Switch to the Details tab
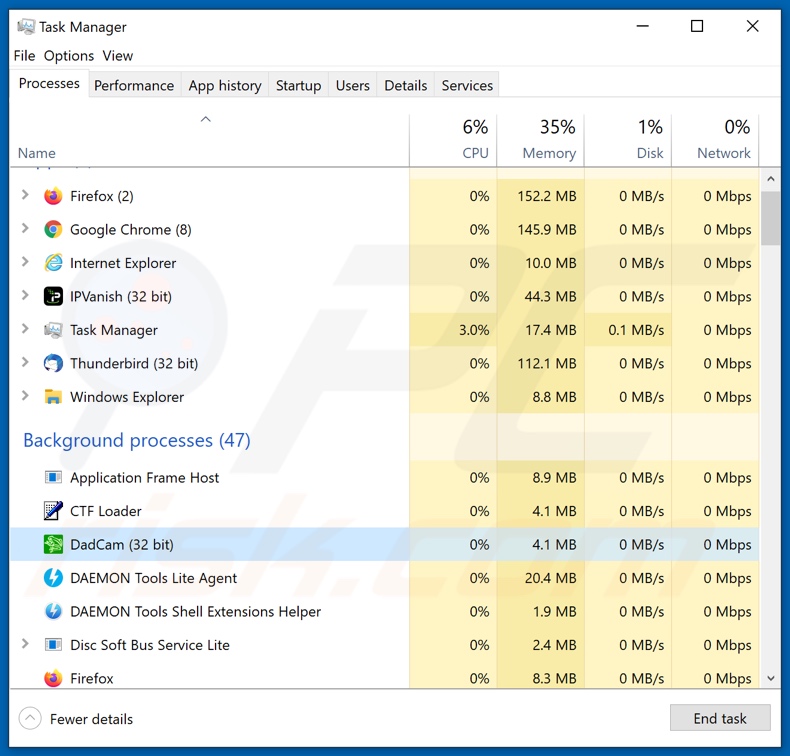790x756 pixels. tap(406, 85)
